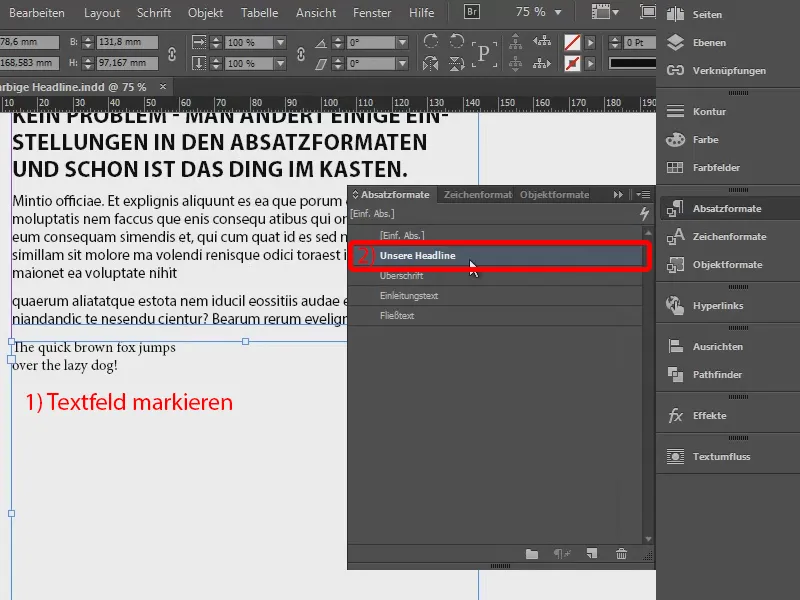Viewport: 800px width, 600px height.
Task: Toggle constrain scaling proportions link
Action: click(x=301, y=53)
